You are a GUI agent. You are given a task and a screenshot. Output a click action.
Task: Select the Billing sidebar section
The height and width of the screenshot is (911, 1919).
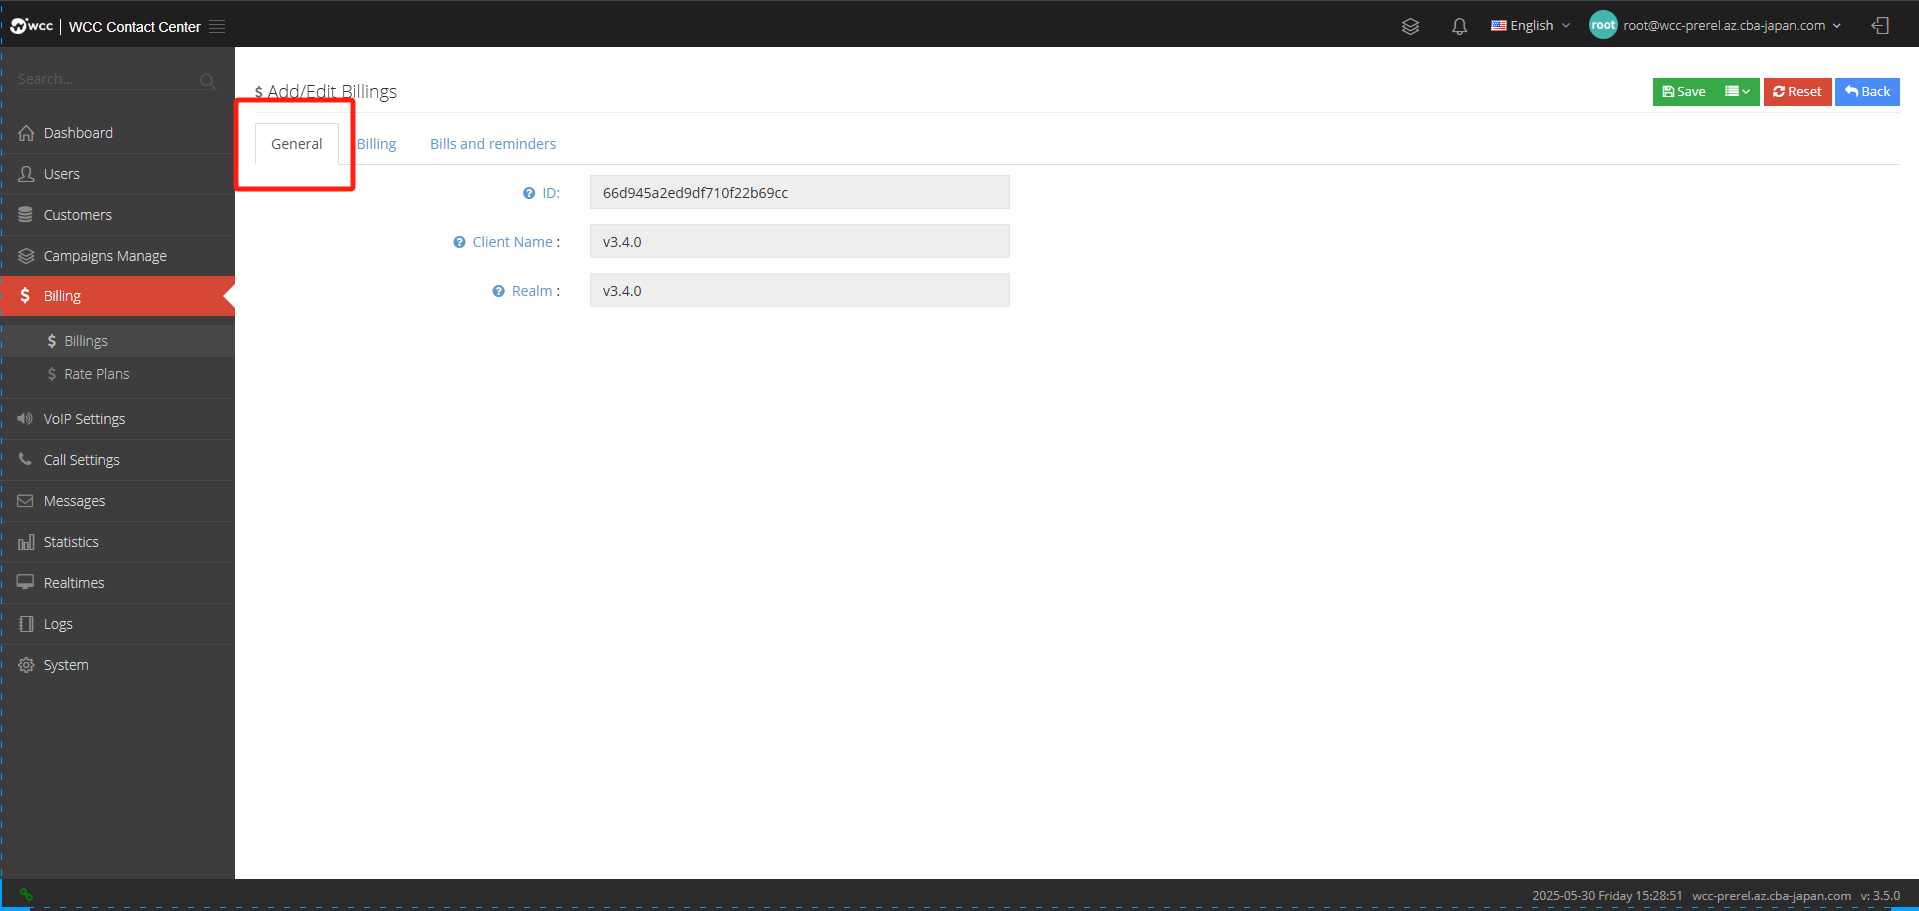point(117,296)
